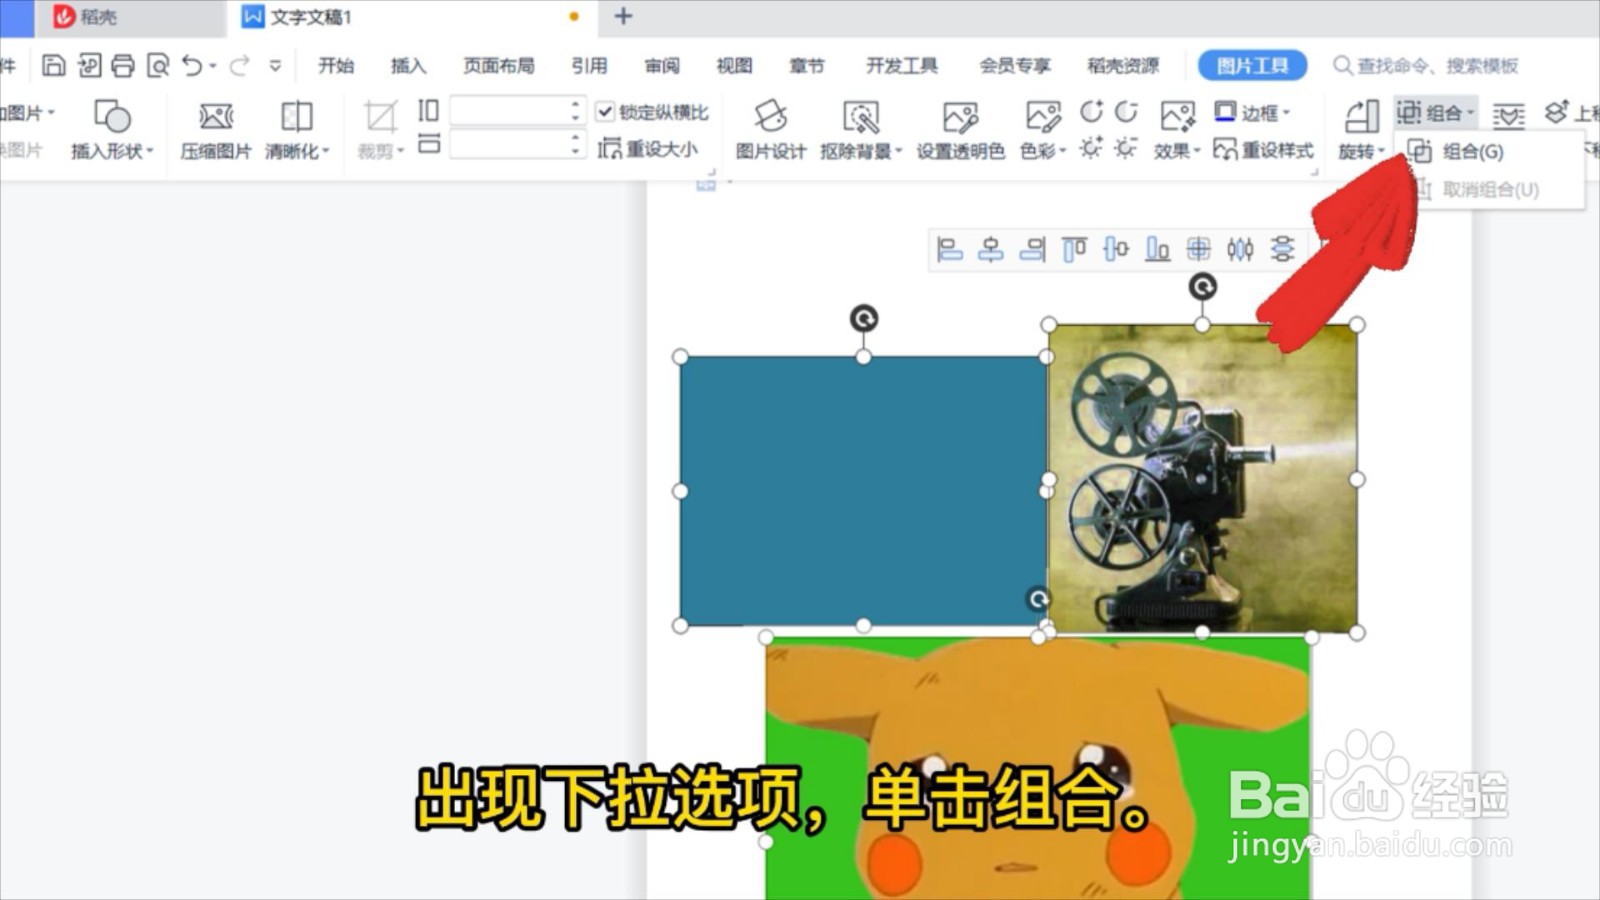Open the 会员专享 ribbon tab
This screenshot has width=1600, height=900.
pos(1015,66)
